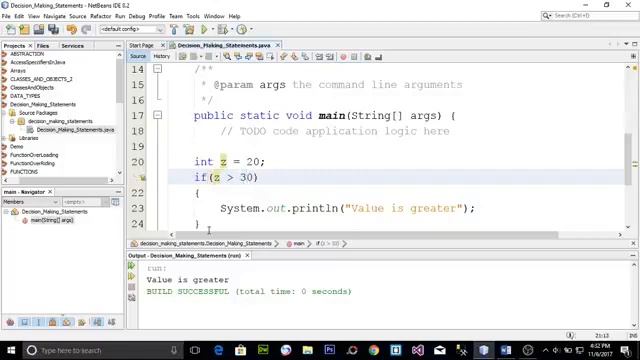The image size is (640, 360).
Task: Open the Debug menu
Action: pos(137,16)
